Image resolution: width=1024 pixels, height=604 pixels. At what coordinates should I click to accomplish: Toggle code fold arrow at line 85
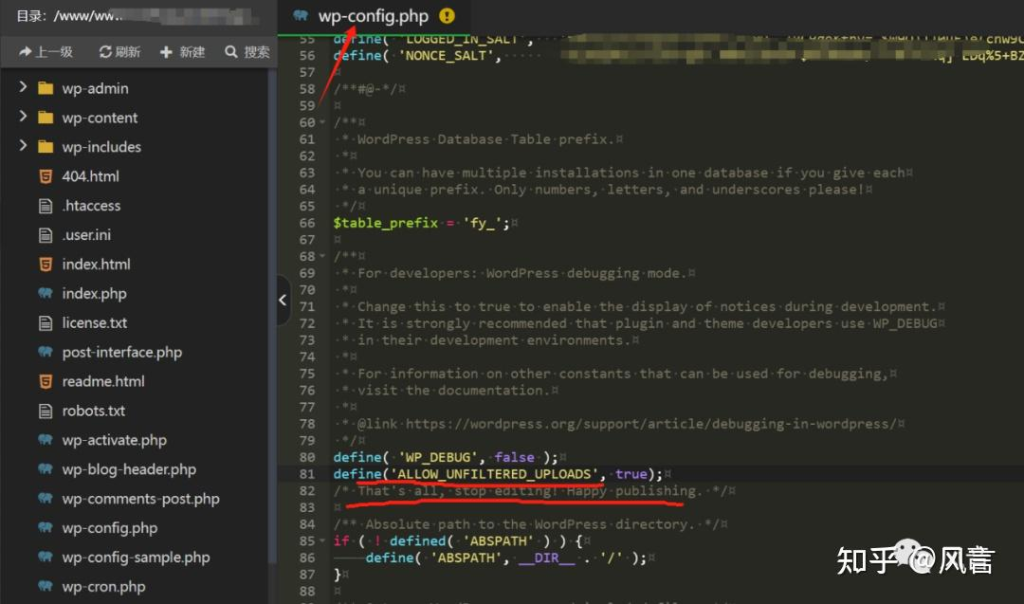click(x=324, y=541)
